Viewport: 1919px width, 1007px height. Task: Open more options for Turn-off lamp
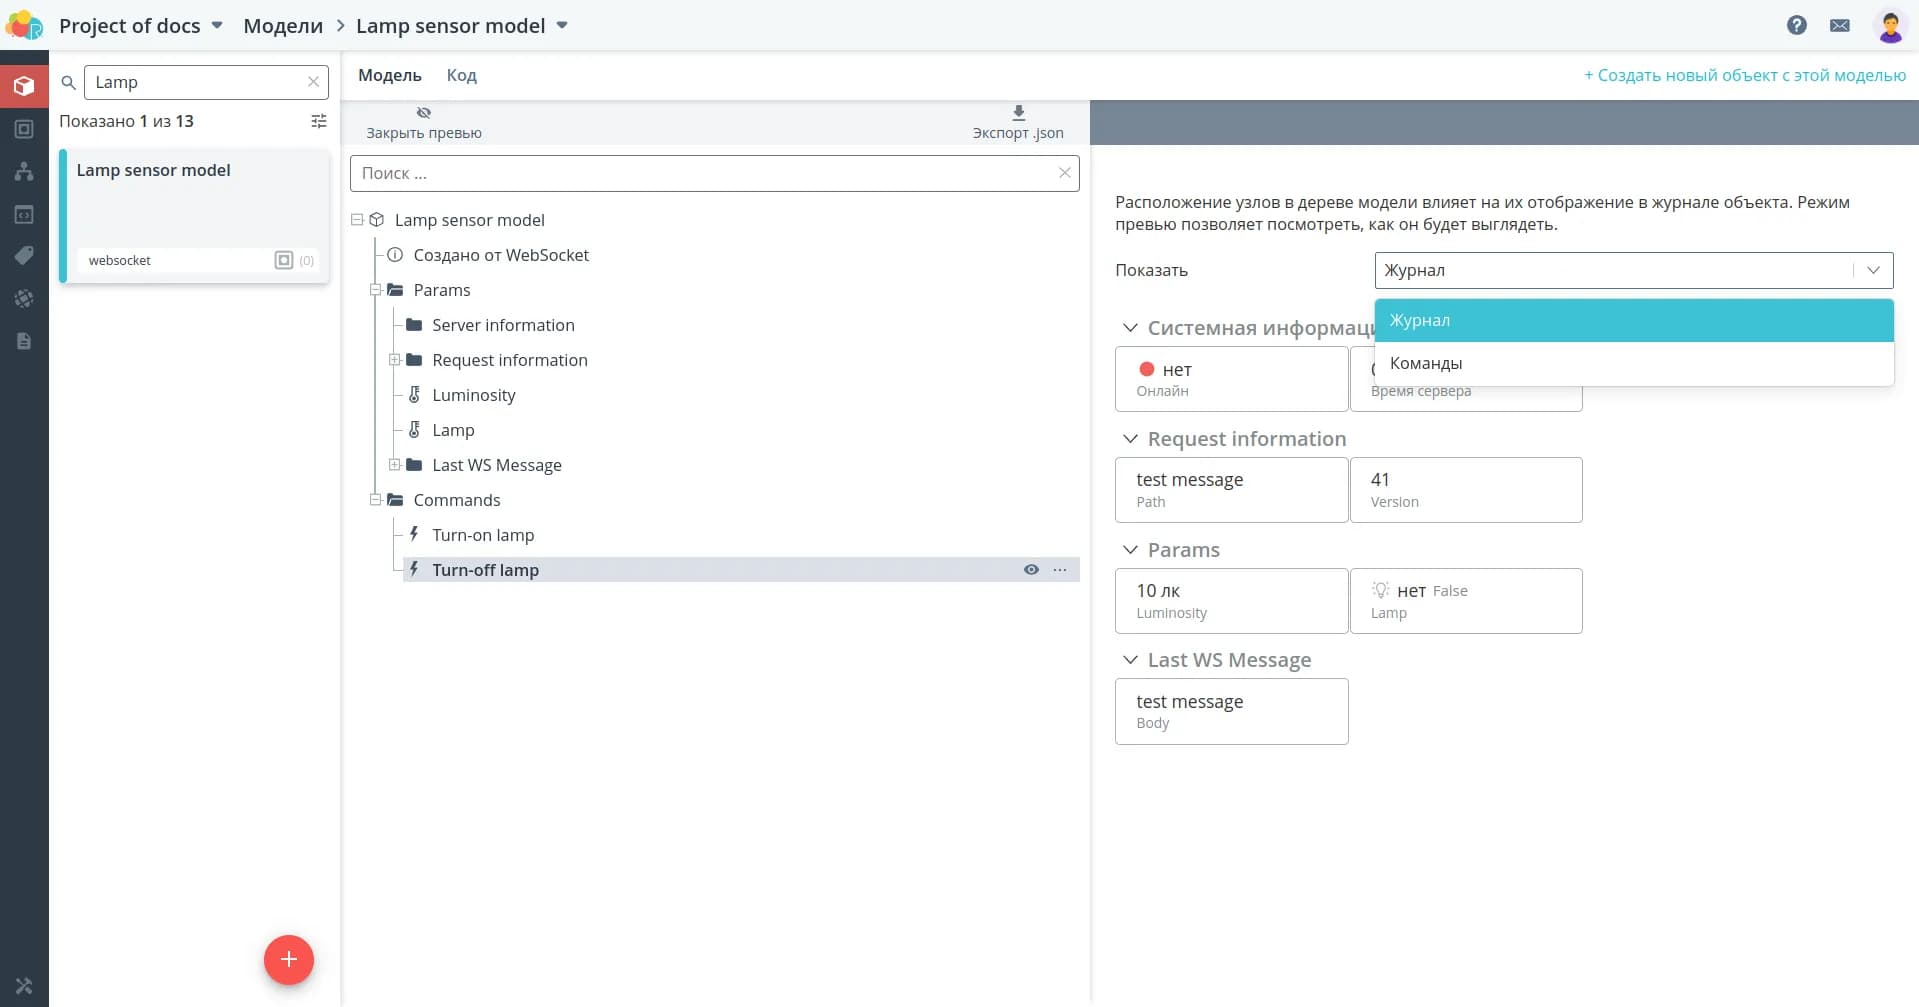1060,570
